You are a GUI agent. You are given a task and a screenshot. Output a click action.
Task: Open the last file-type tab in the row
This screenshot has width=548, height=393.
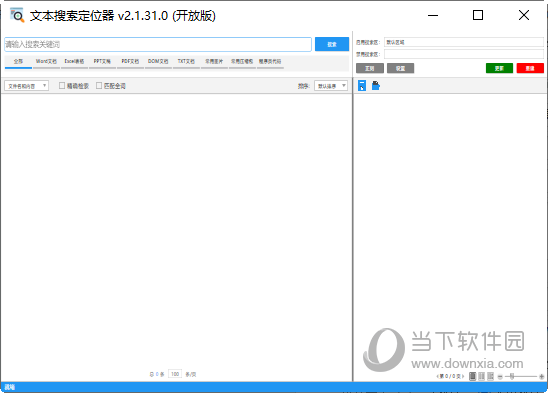click(x=270, y=62)
